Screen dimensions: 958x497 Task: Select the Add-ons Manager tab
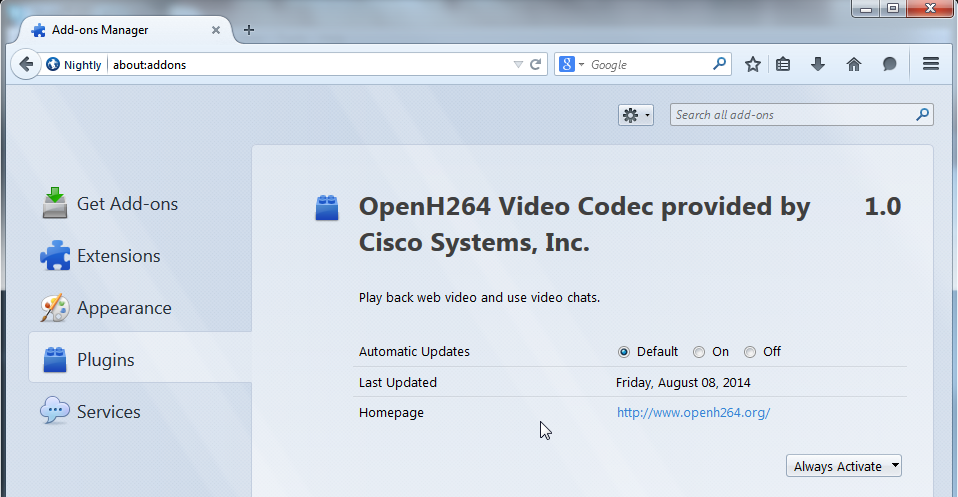click(x=126, y=30)
